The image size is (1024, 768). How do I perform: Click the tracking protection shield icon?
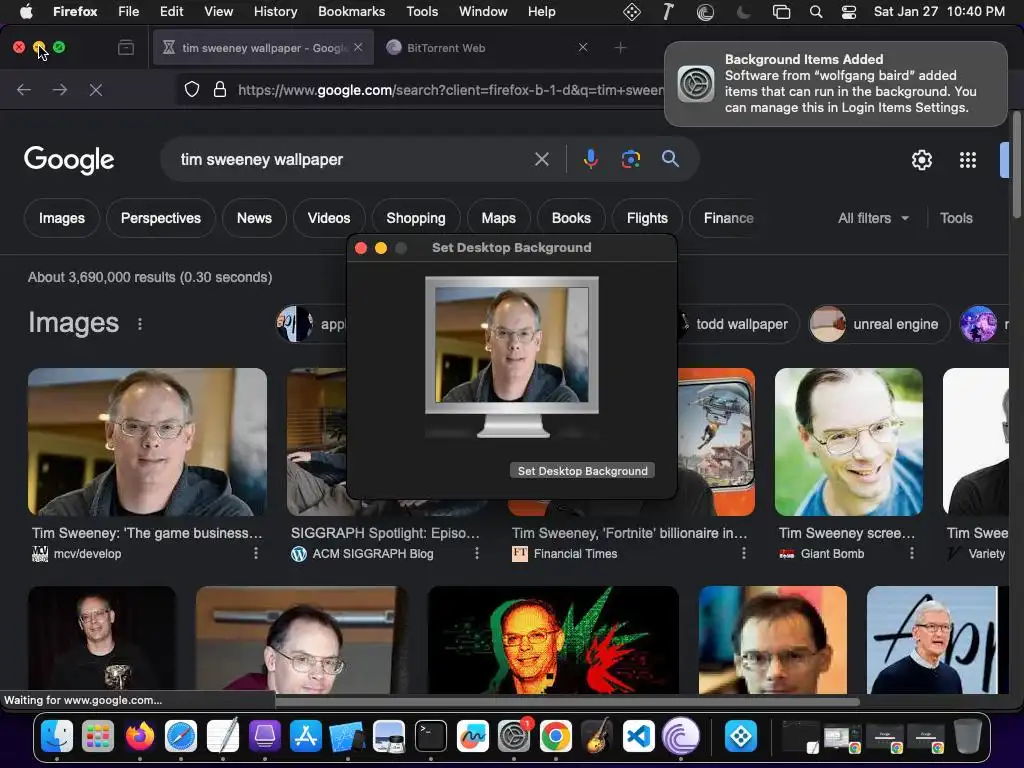[191, 89]
